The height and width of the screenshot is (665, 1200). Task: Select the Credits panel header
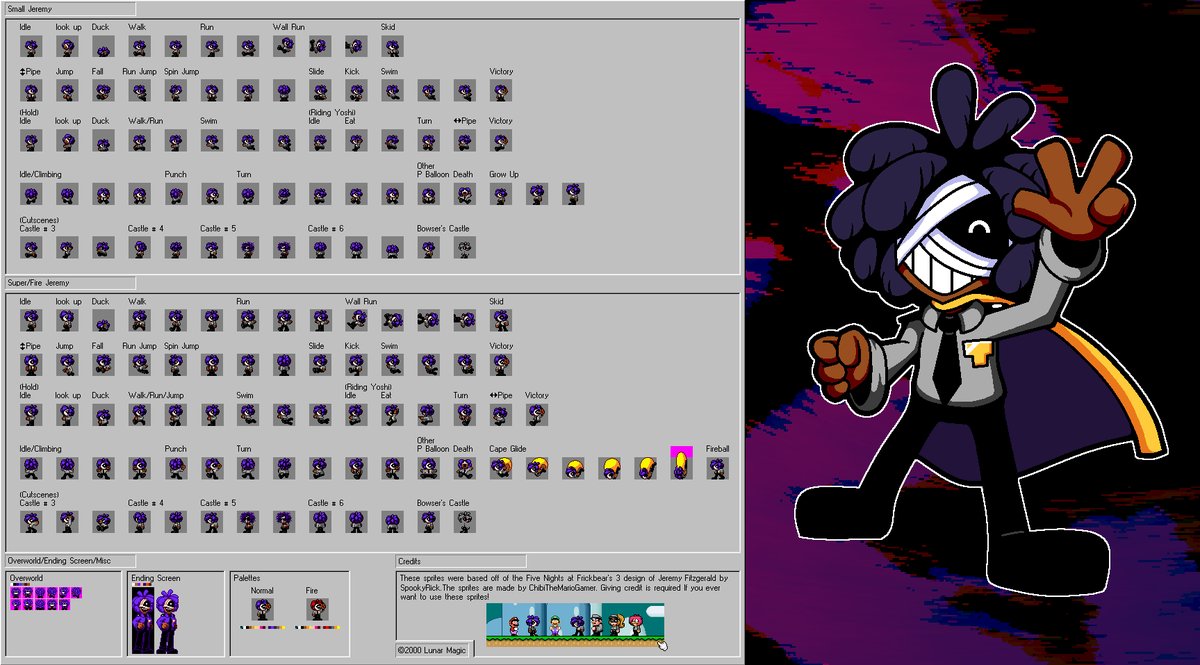[x=460, y=561]
